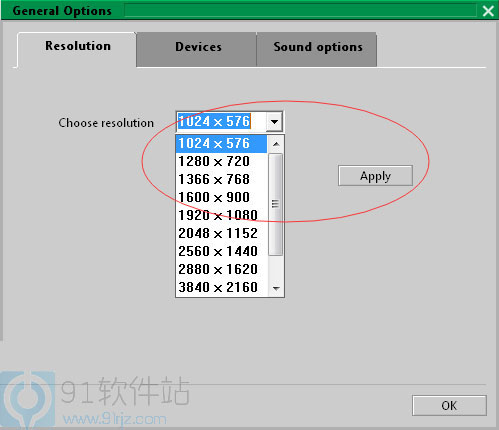Close the General Options dialog

(488, 11)
